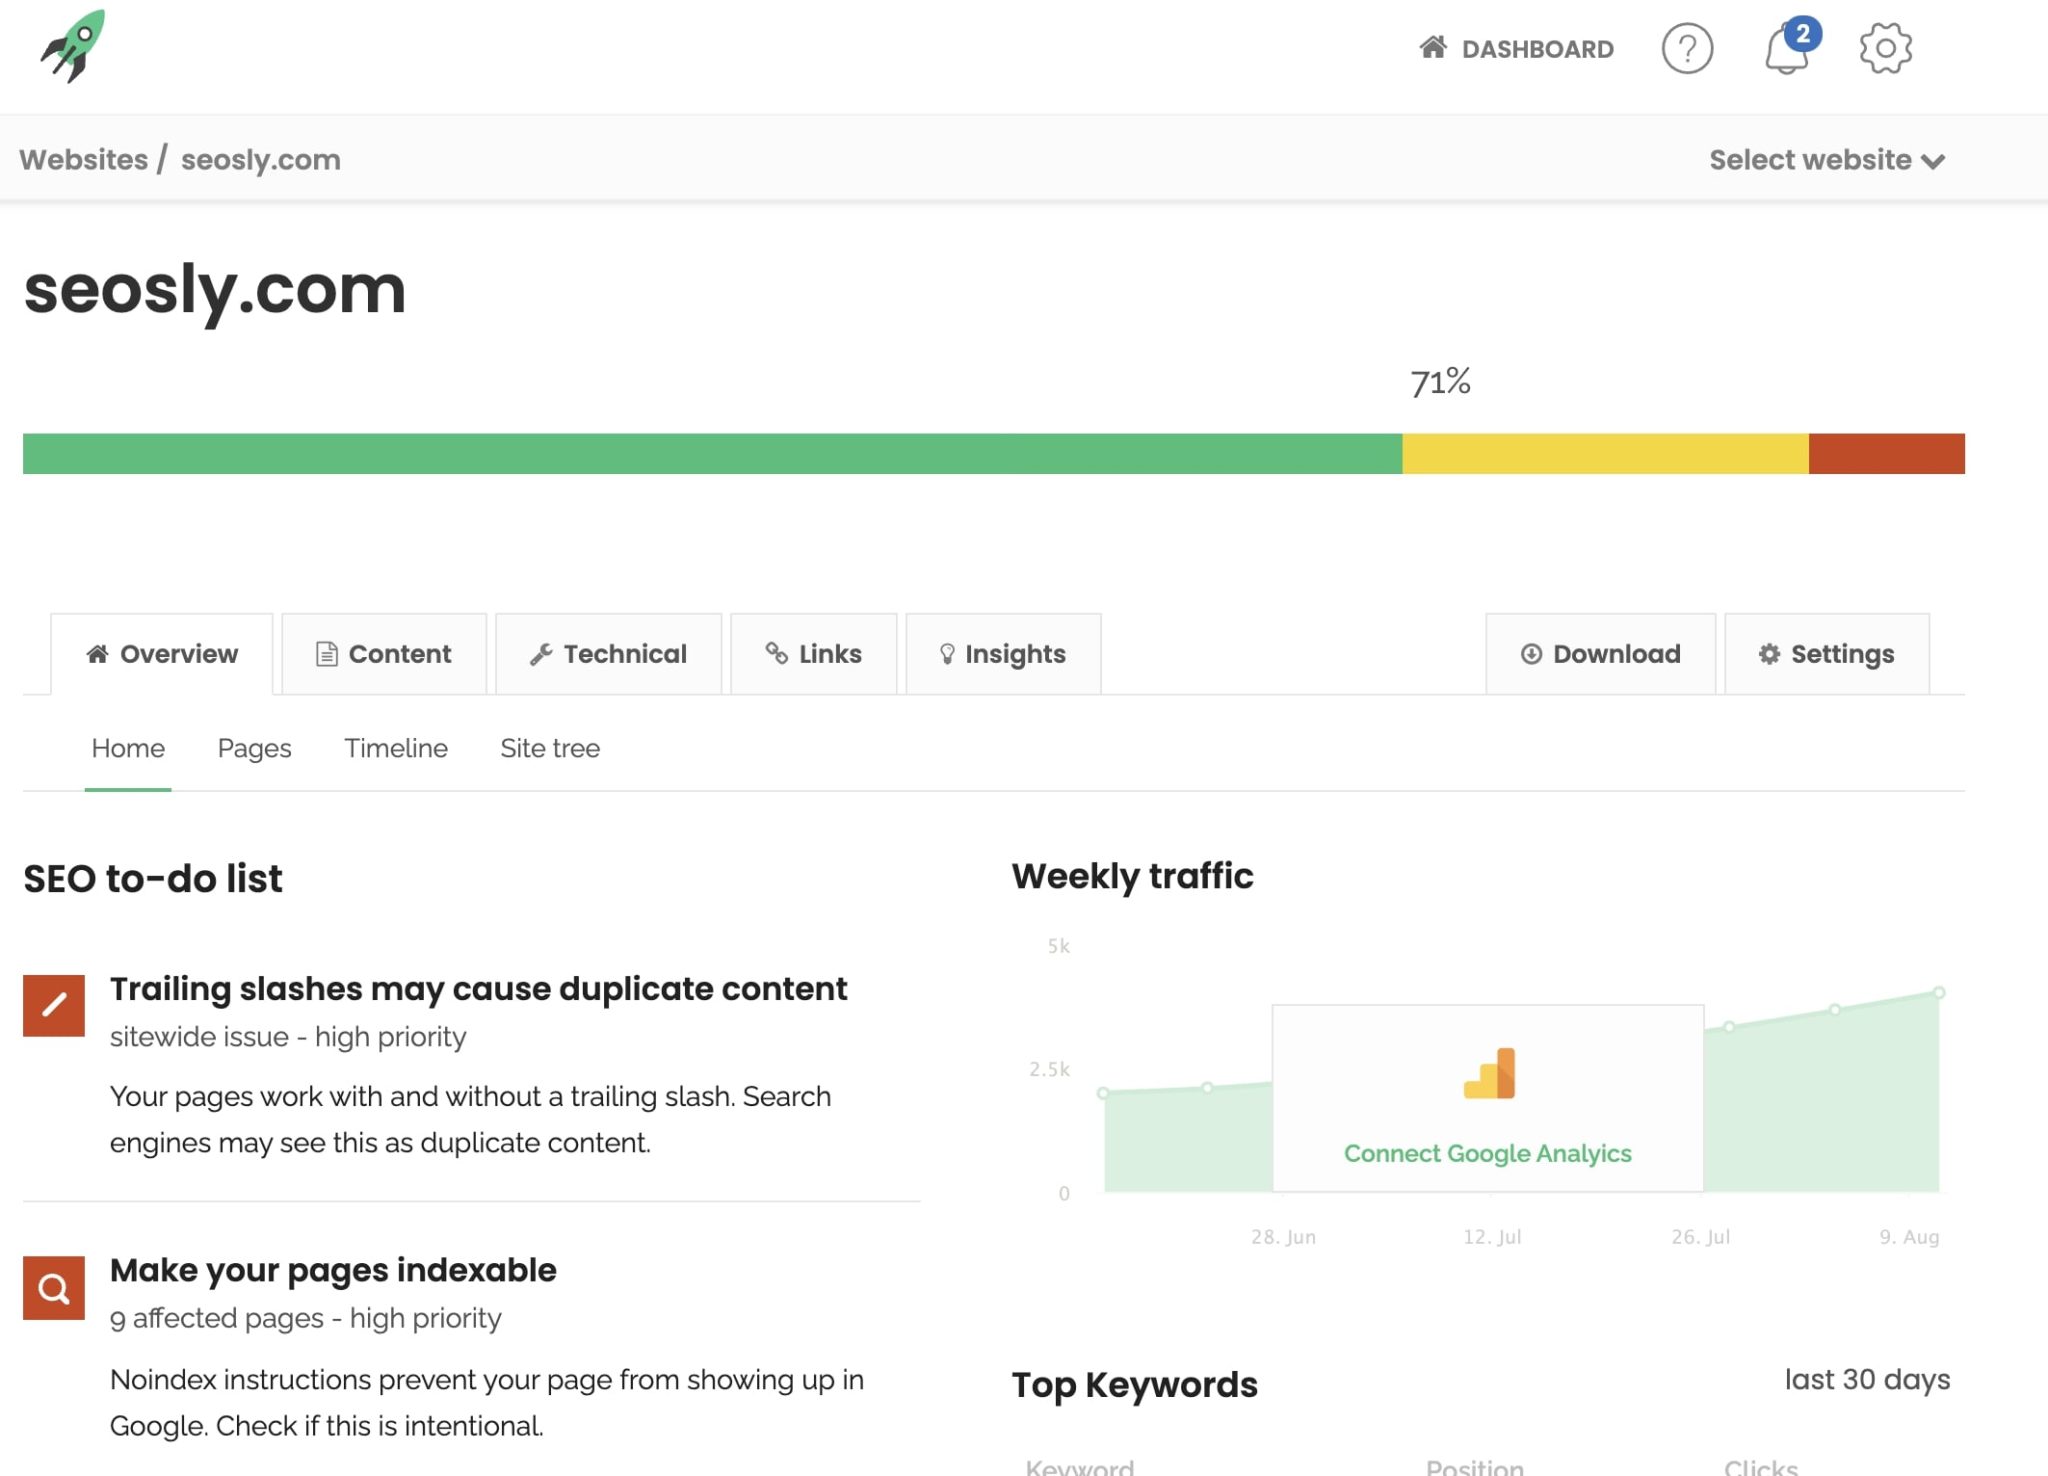Click the orange magnifier indexable issue icon
Screen dimensions: 2048x1476
coord(54,1288)
